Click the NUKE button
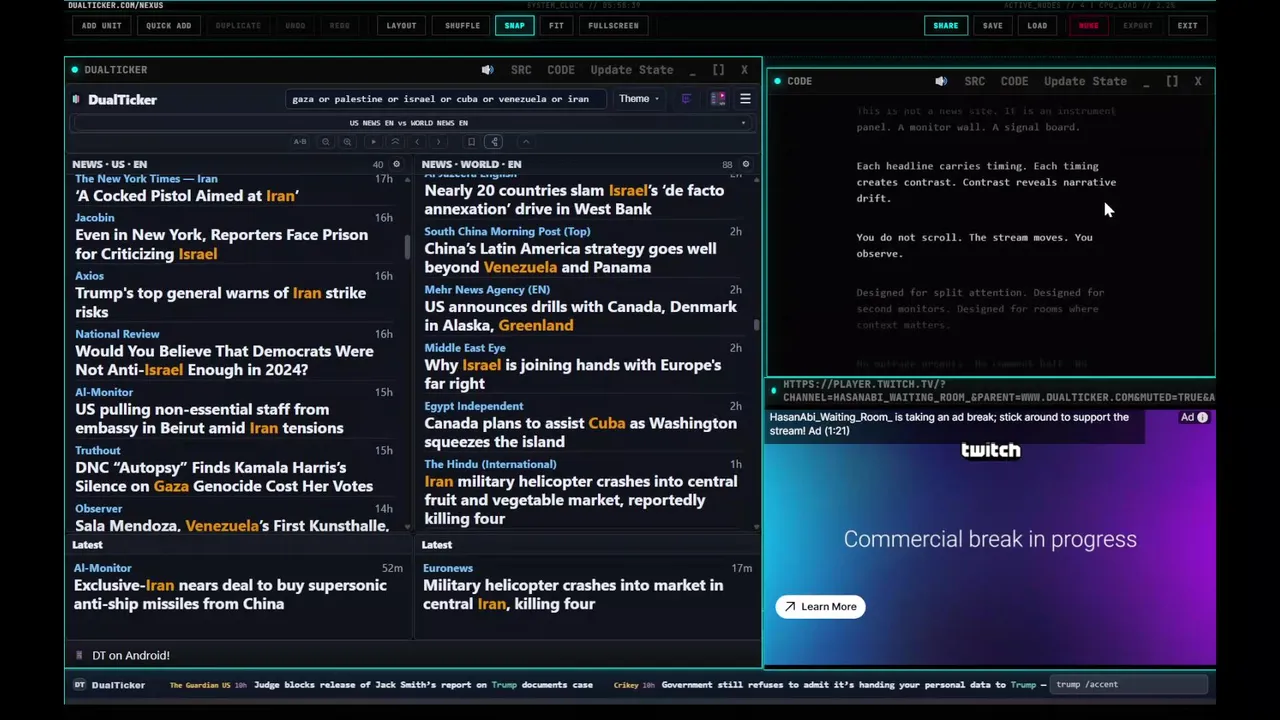The image size is (1280, 720). pyautogui.click(x=1088, y=25)
